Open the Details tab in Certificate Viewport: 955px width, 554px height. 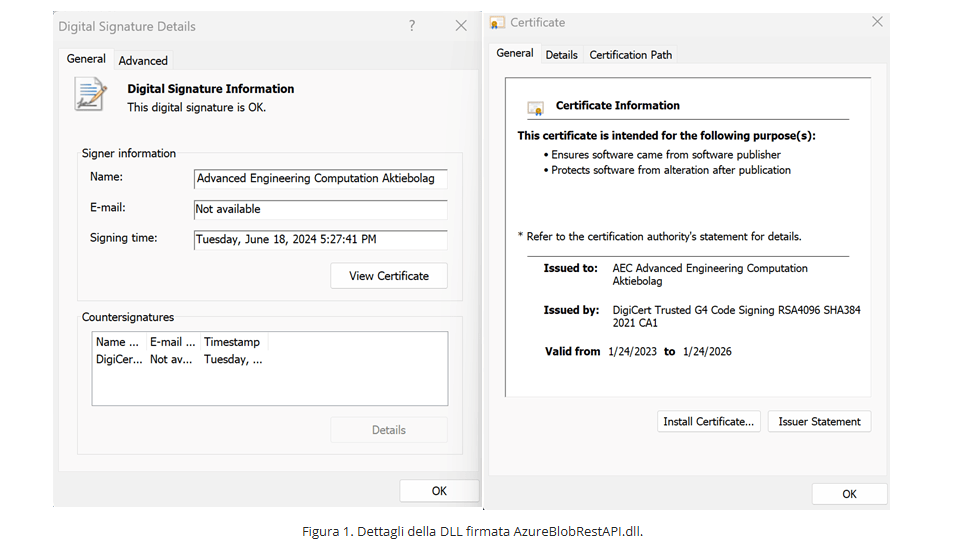[561, 55]
